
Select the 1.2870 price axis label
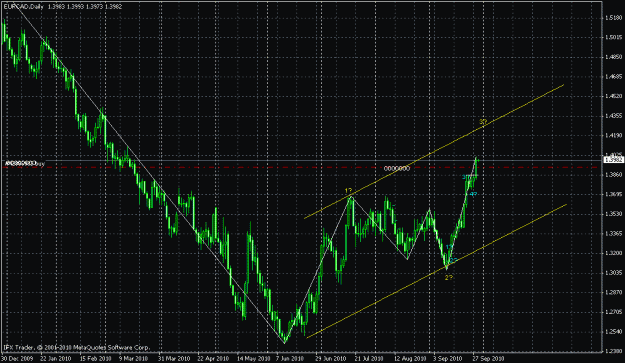pyautogui.click(x=613, y=292)
